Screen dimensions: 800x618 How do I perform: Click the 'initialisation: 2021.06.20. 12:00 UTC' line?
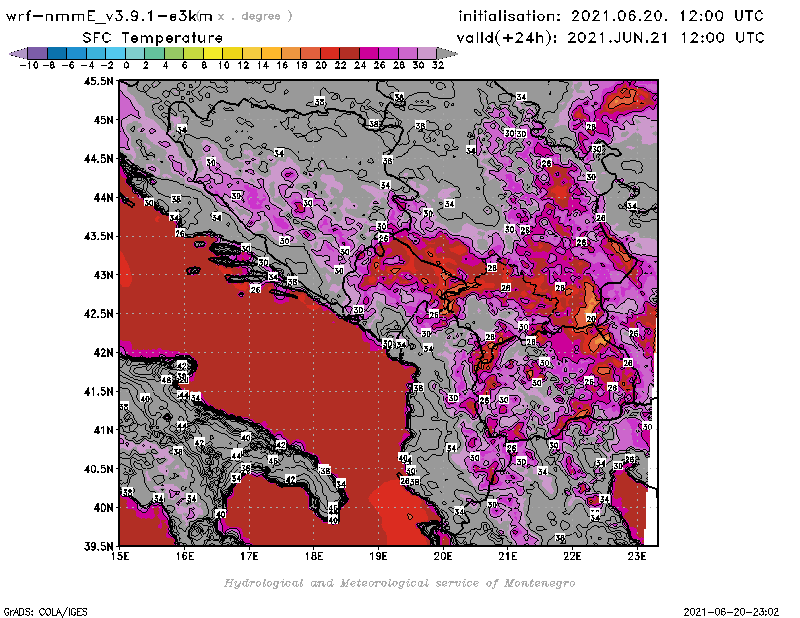tap(611, 16)
